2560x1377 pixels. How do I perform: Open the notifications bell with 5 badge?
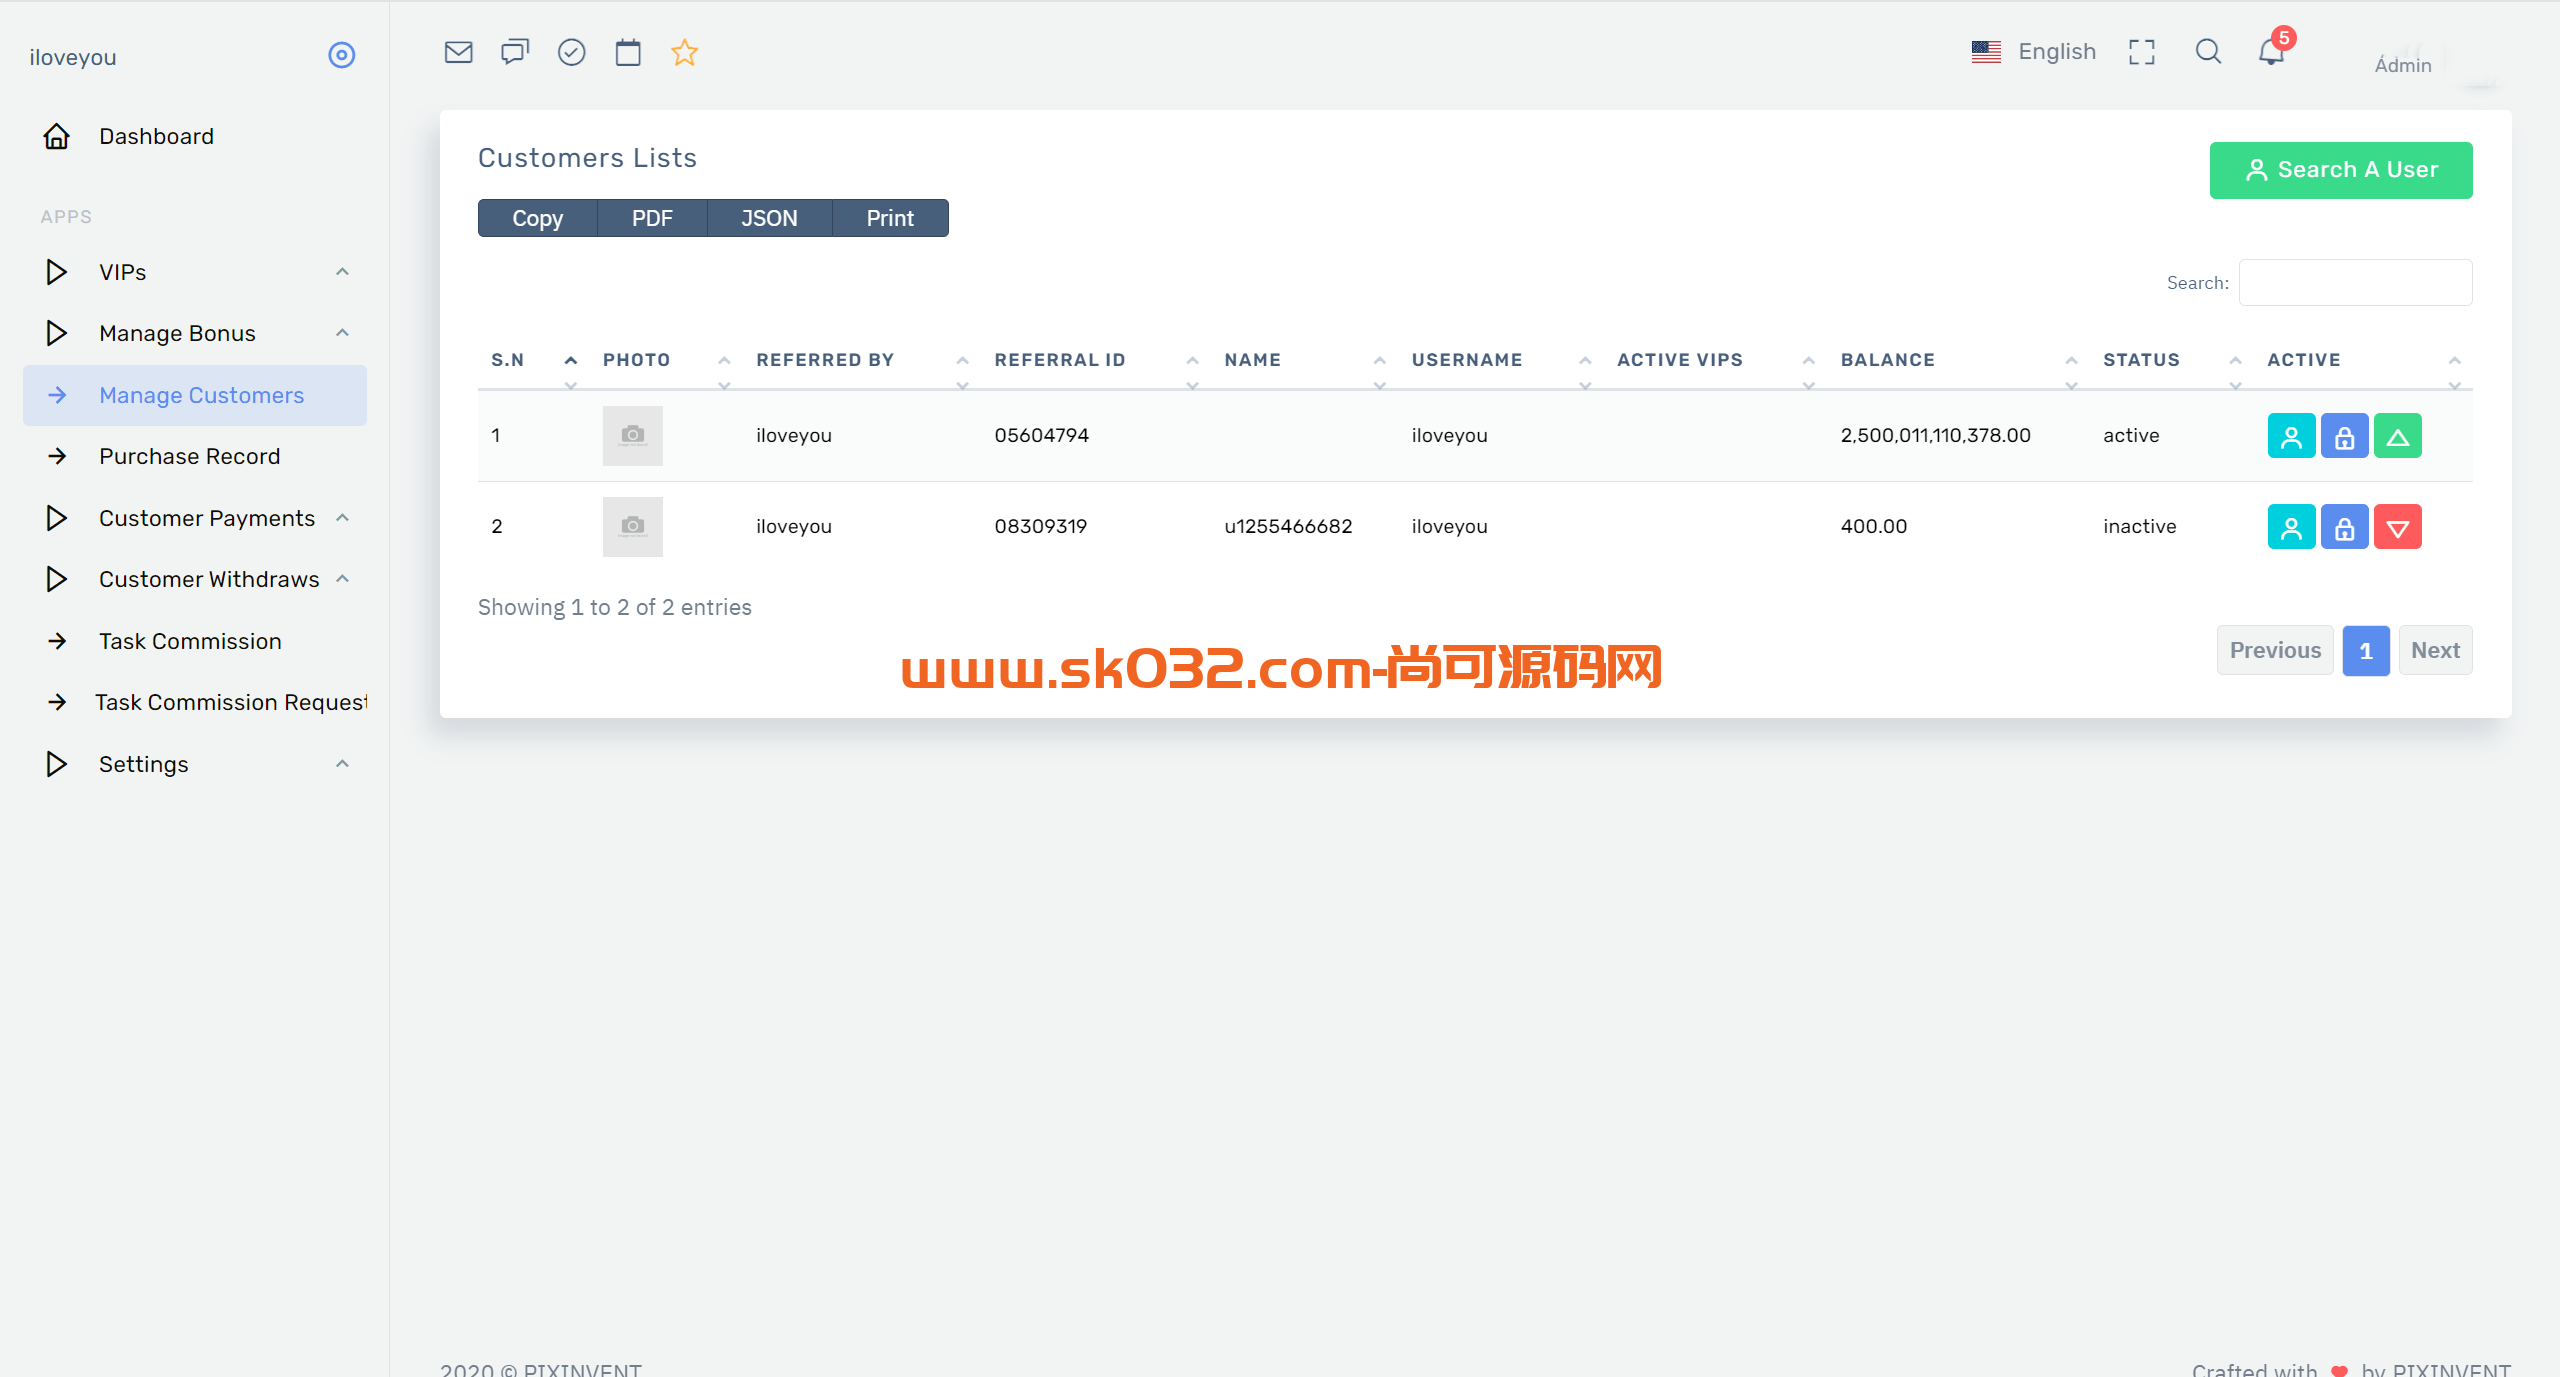(2274, 50)
